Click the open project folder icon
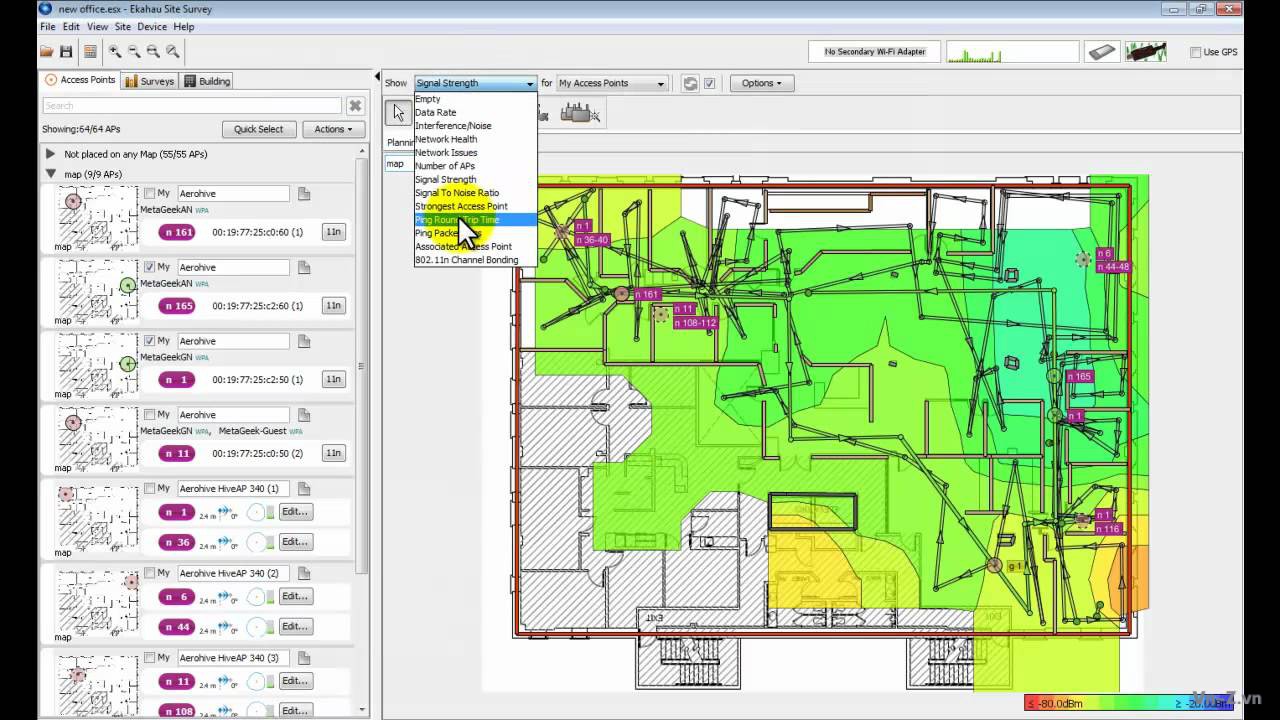This screenshot has height=720, width=1280. point(46,52)
